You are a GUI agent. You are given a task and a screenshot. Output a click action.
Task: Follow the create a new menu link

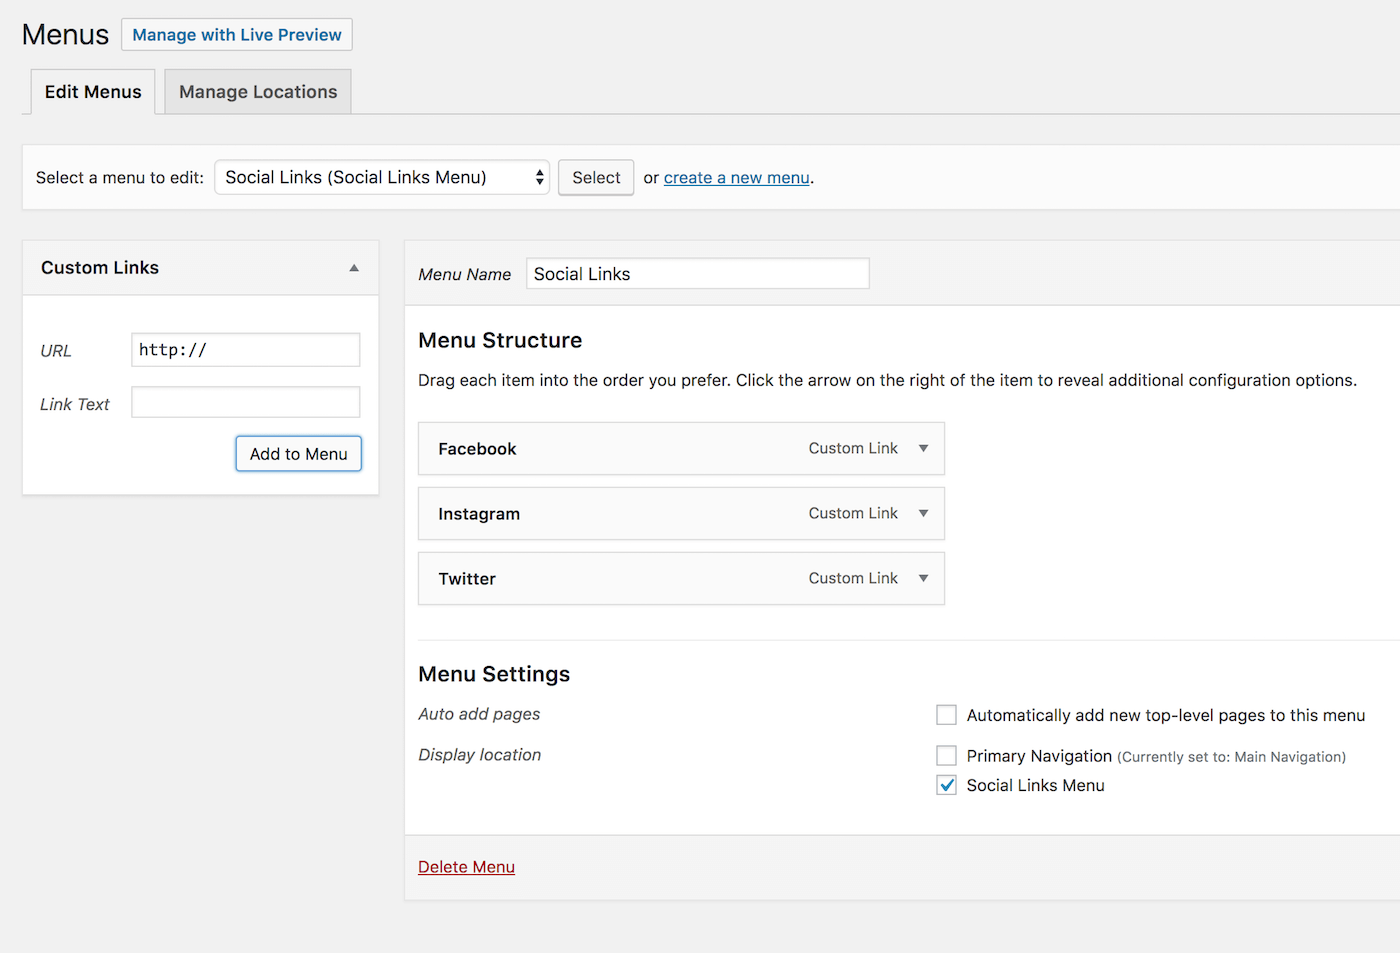point(736,178)
